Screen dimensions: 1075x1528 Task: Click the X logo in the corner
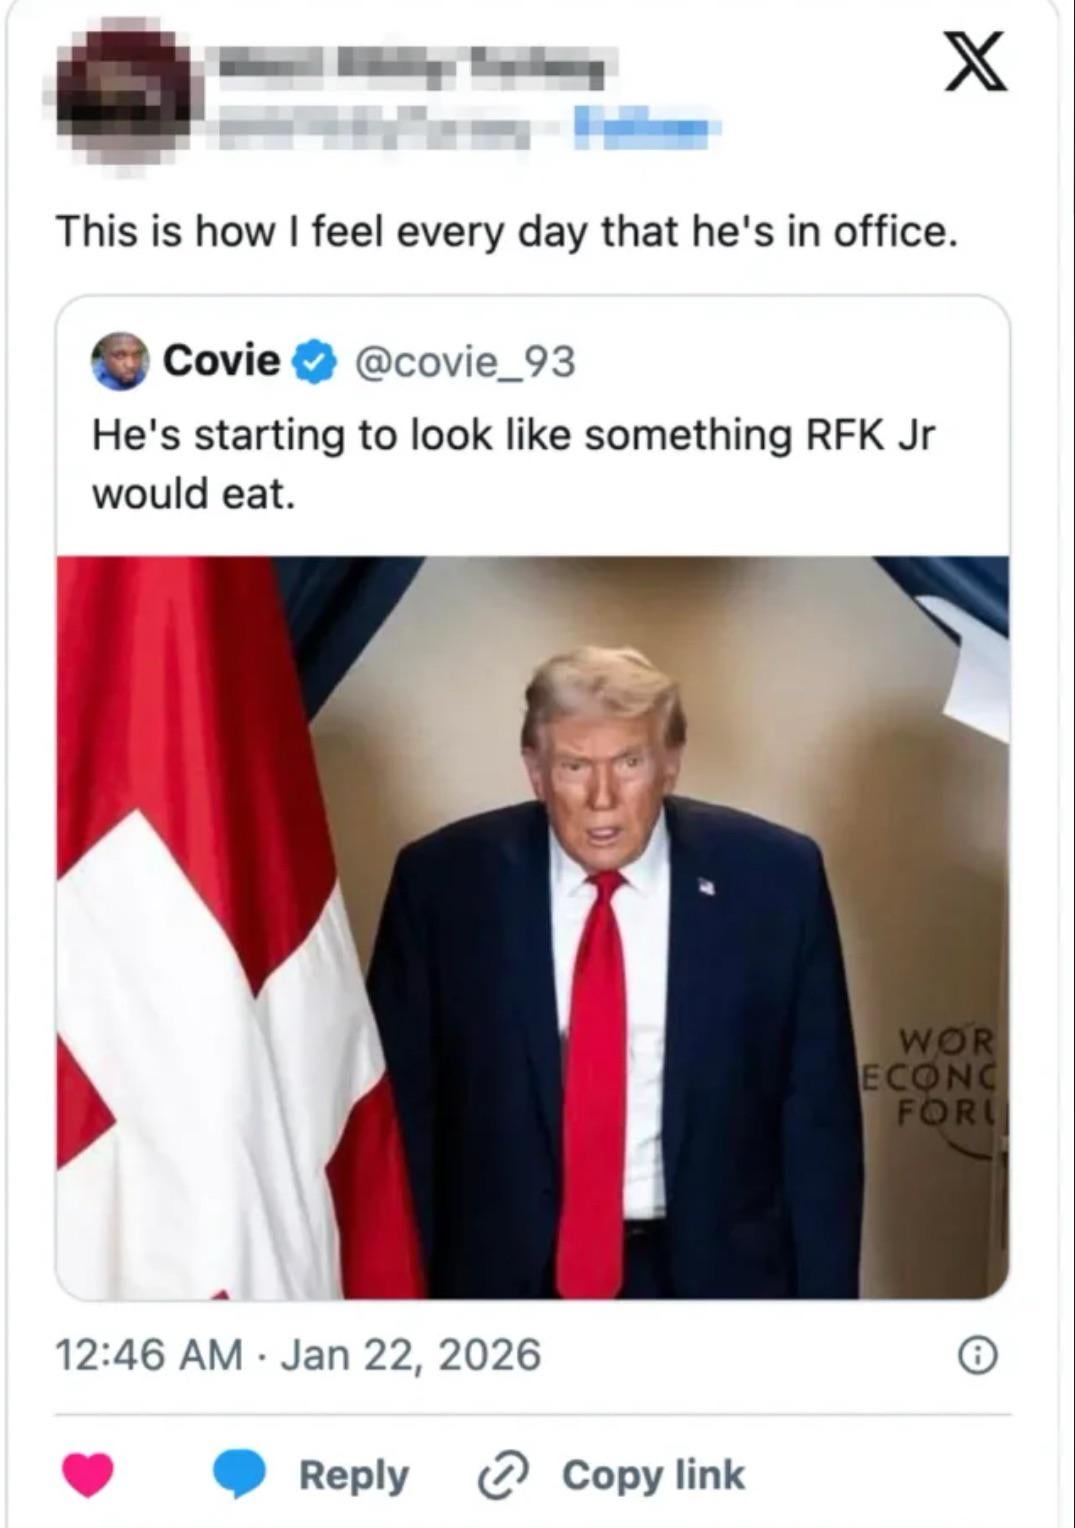tap(977, 63)
